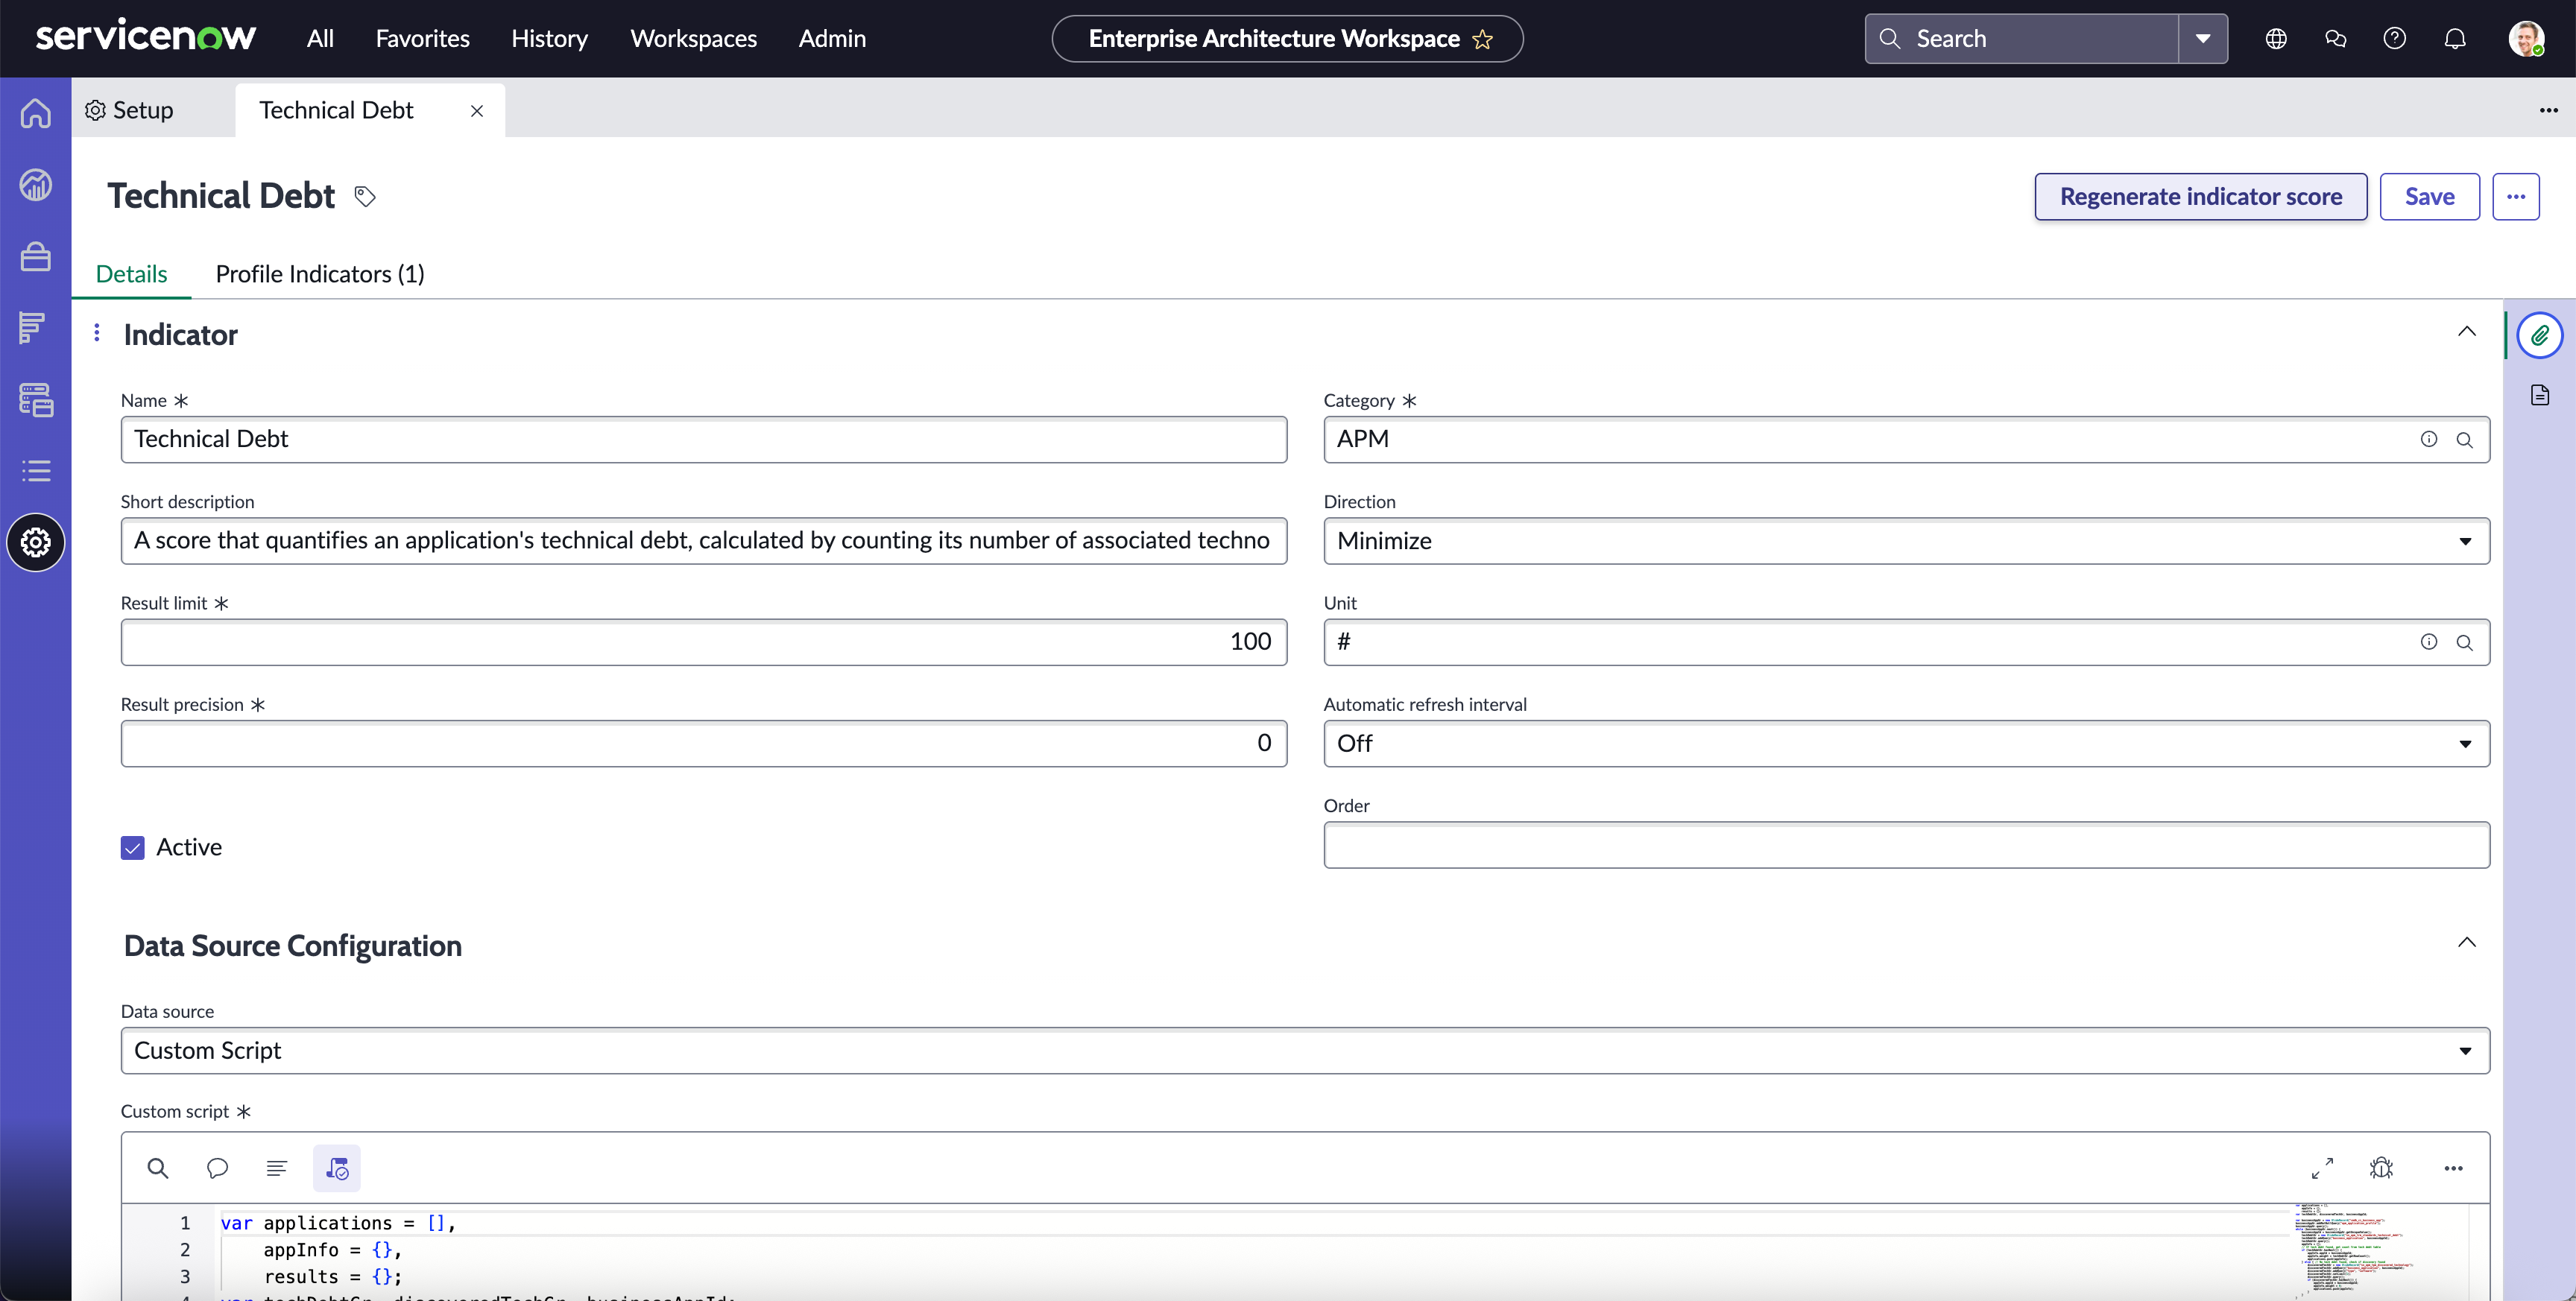The image size is (2576, 1301).
Task: Click the globe icon in header
Action: (2276, 38)
